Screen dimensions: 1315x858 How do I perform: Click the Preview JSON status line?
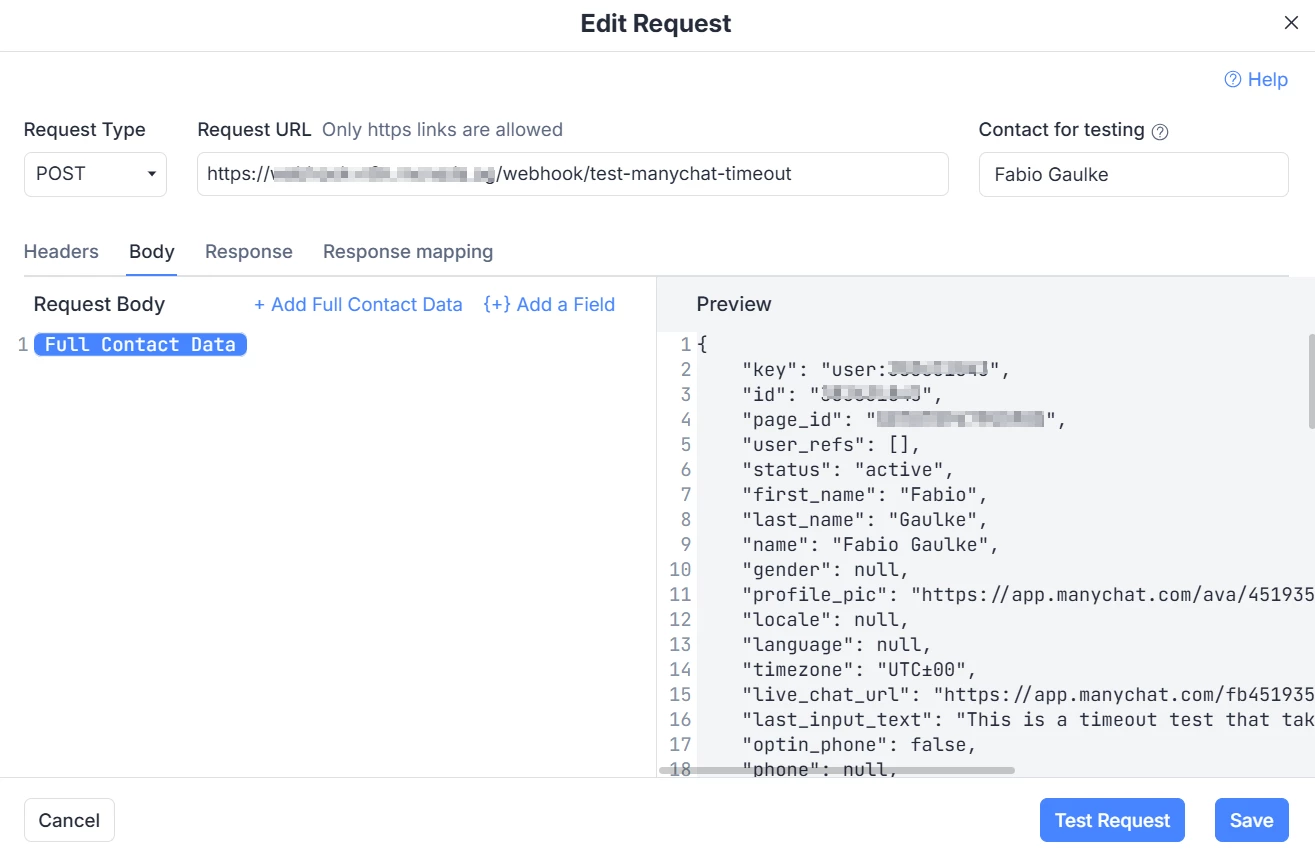coord(848,470)
